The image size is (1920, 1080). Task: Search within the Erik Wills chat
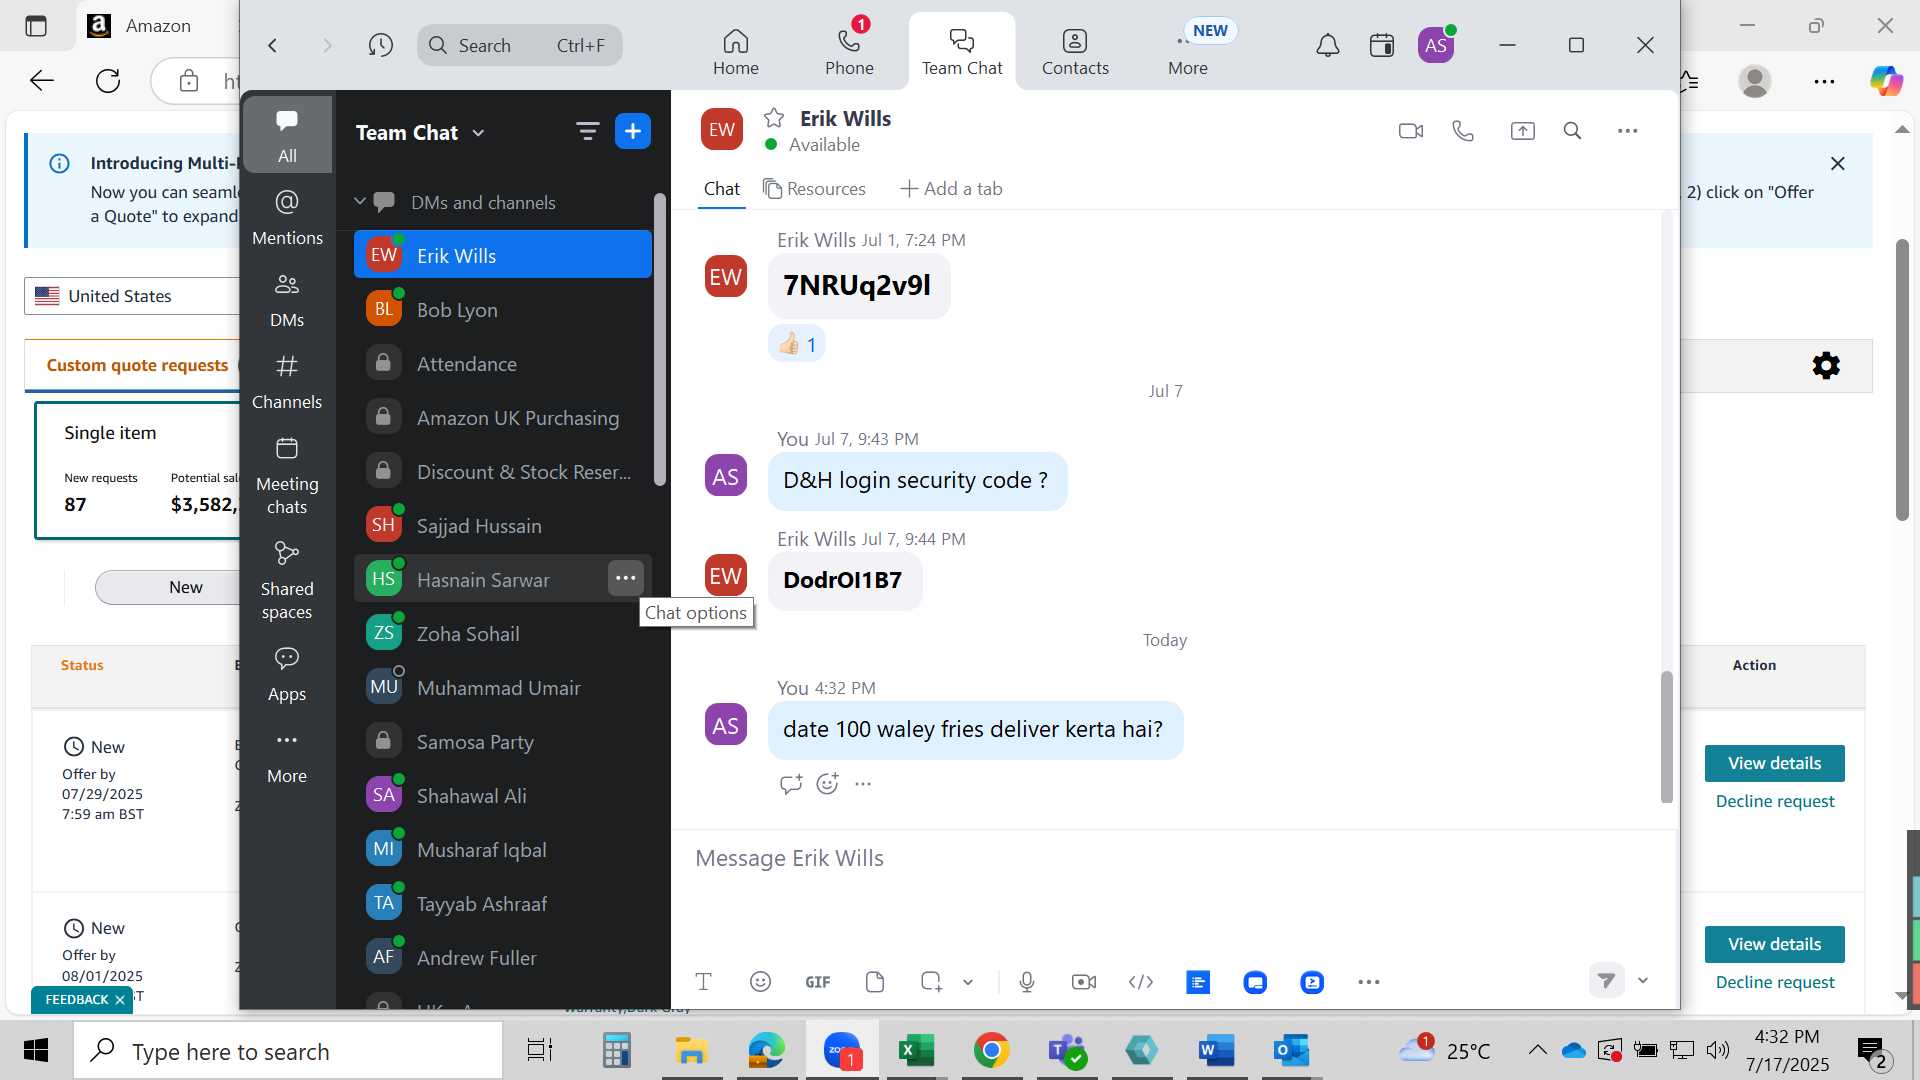[x=1572, y=131]
